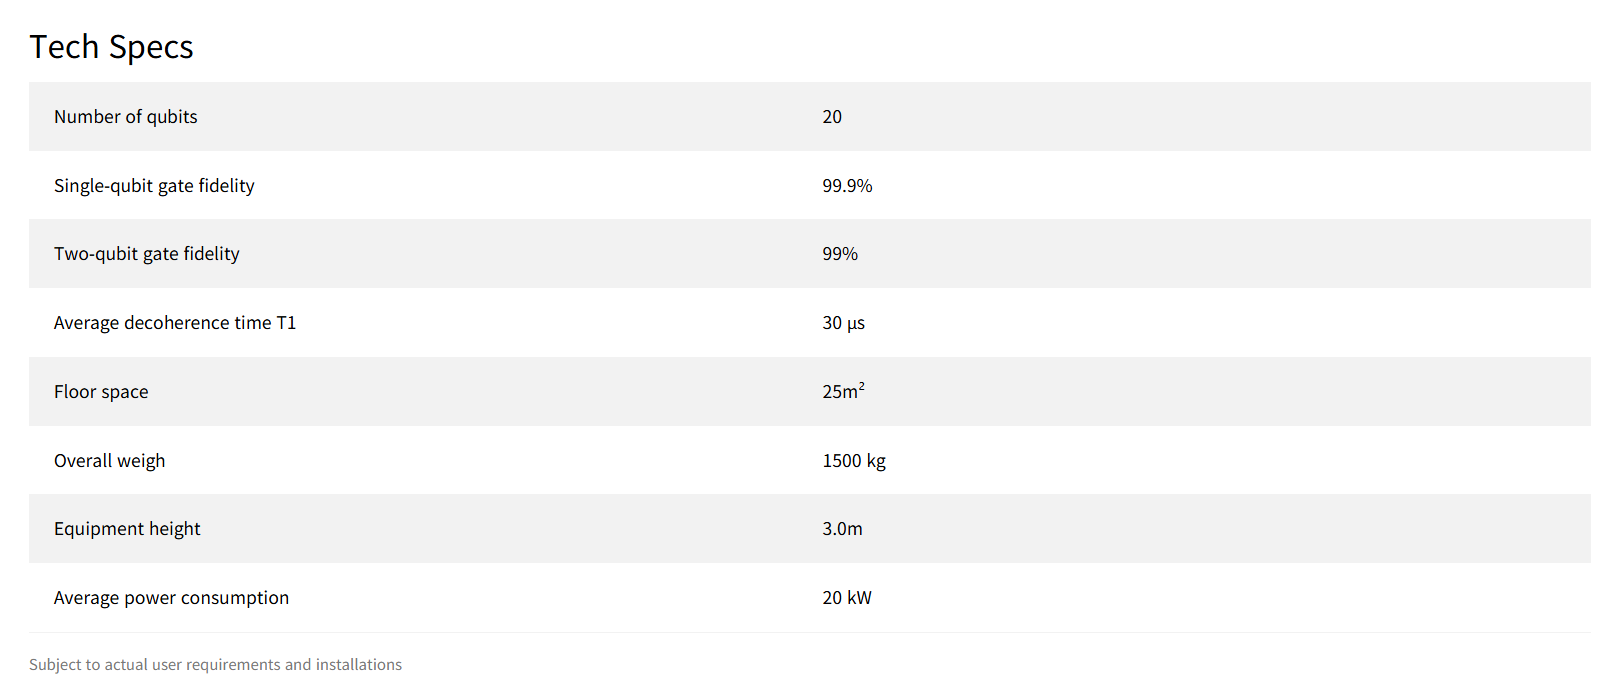Select the 99% two-qubit fidelity value
Image resolution: width=1615 pixels, height=700 pixels.
[840, 254]
